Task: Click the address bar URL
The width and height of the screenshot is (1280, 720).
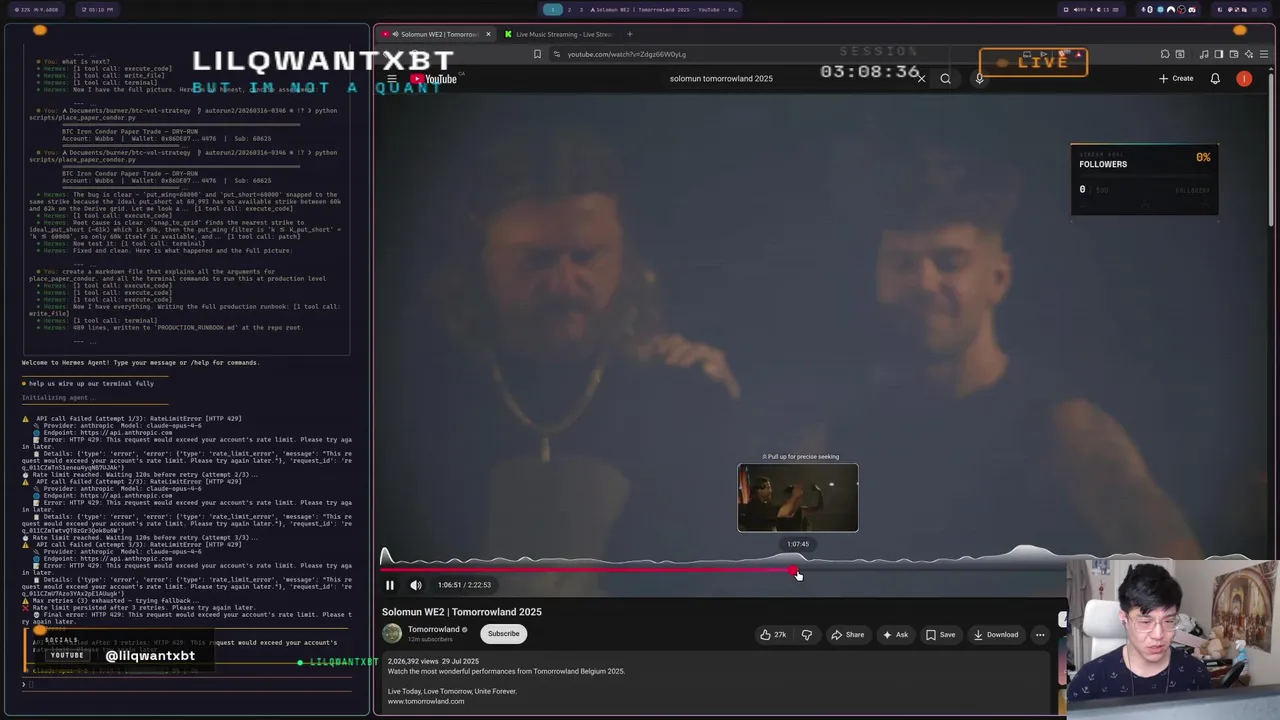Action: (627, 54)
